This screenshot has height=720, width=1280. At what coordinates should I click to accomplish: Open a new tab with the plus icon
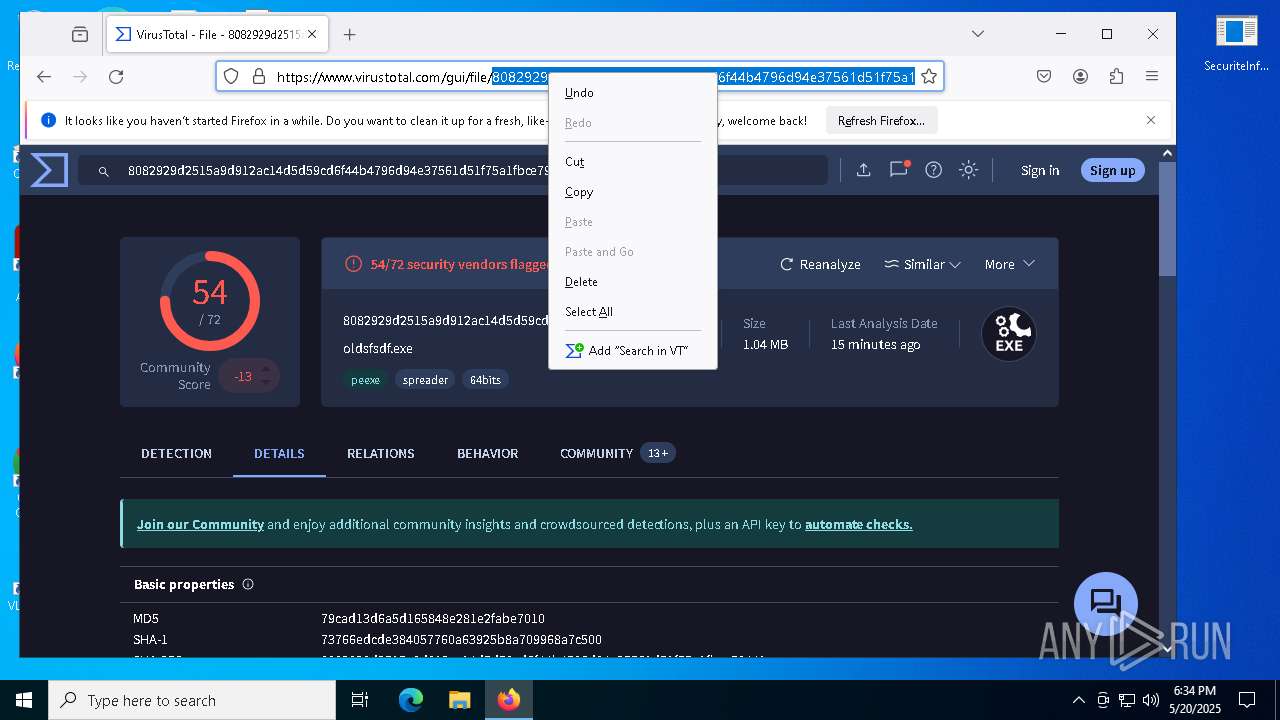(x=349, y=34)
